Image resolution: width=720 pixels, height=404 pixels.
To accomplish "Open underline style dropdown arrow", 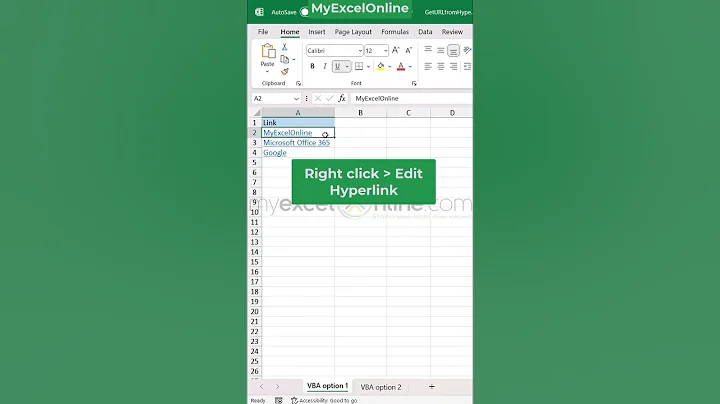I will point(347,67).
